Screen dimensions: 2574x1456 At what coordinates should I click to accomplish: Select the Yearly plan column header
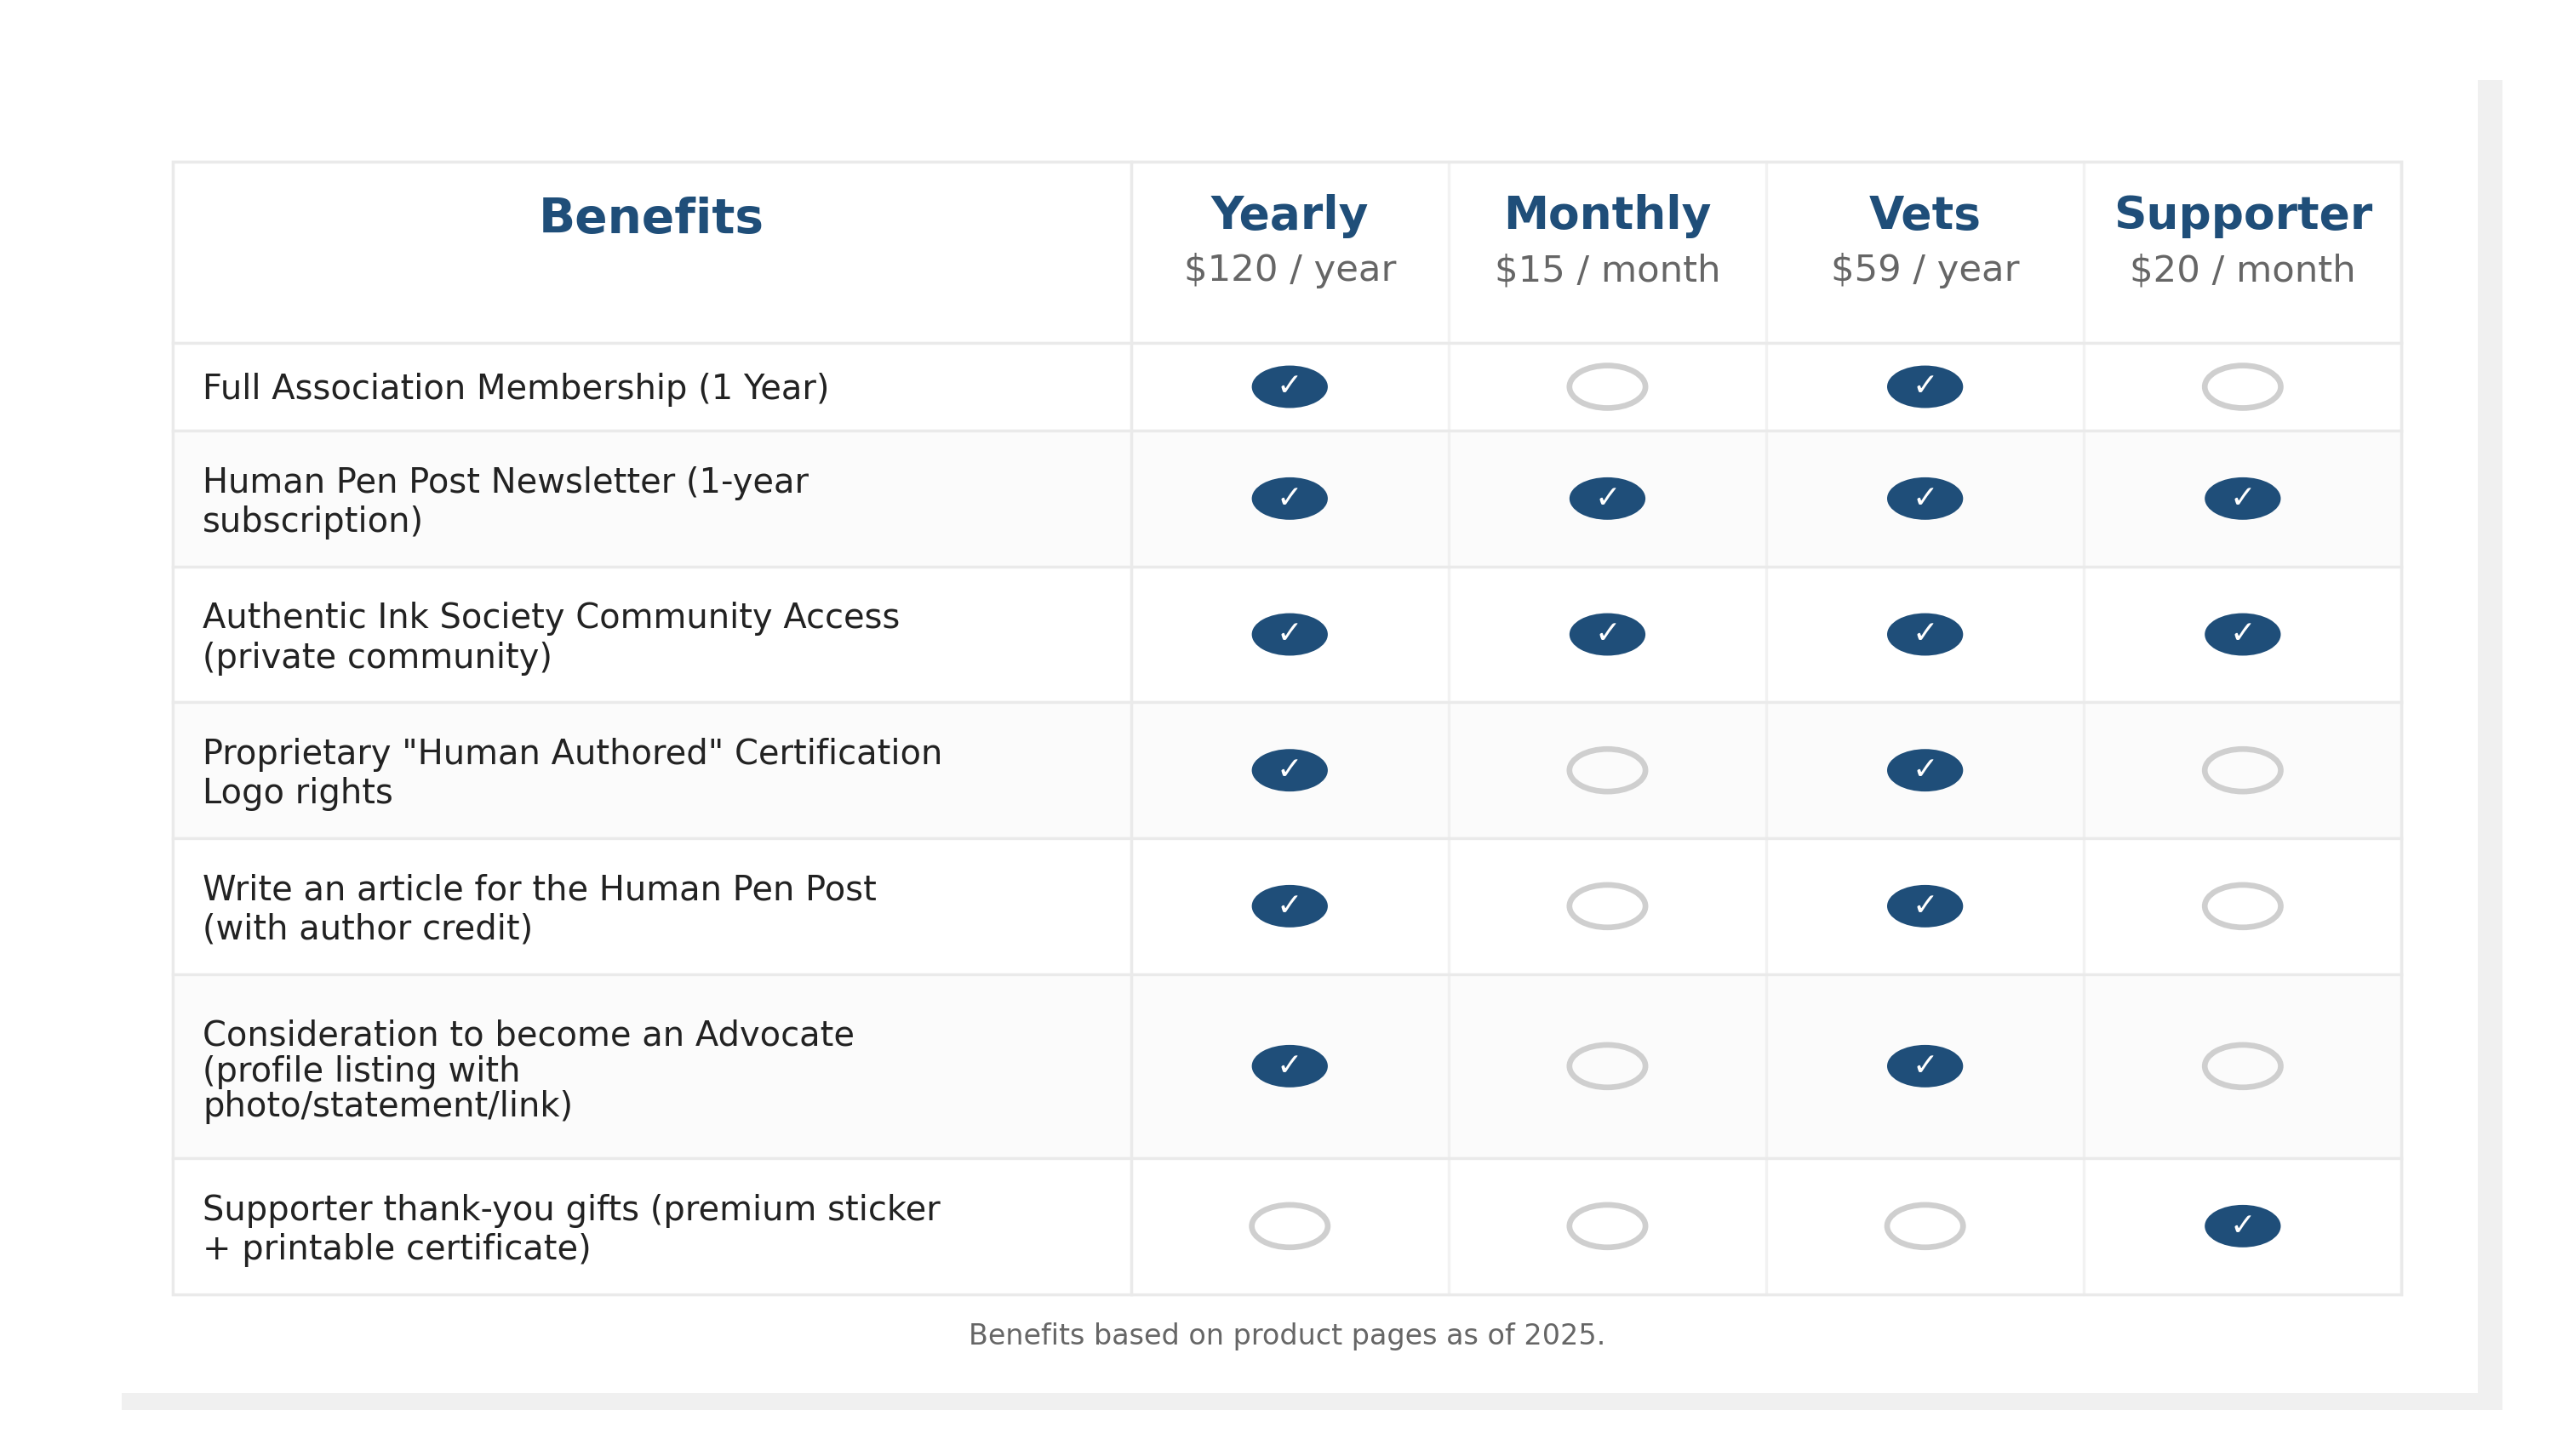pyautogui.click(x=1289, y=215)
